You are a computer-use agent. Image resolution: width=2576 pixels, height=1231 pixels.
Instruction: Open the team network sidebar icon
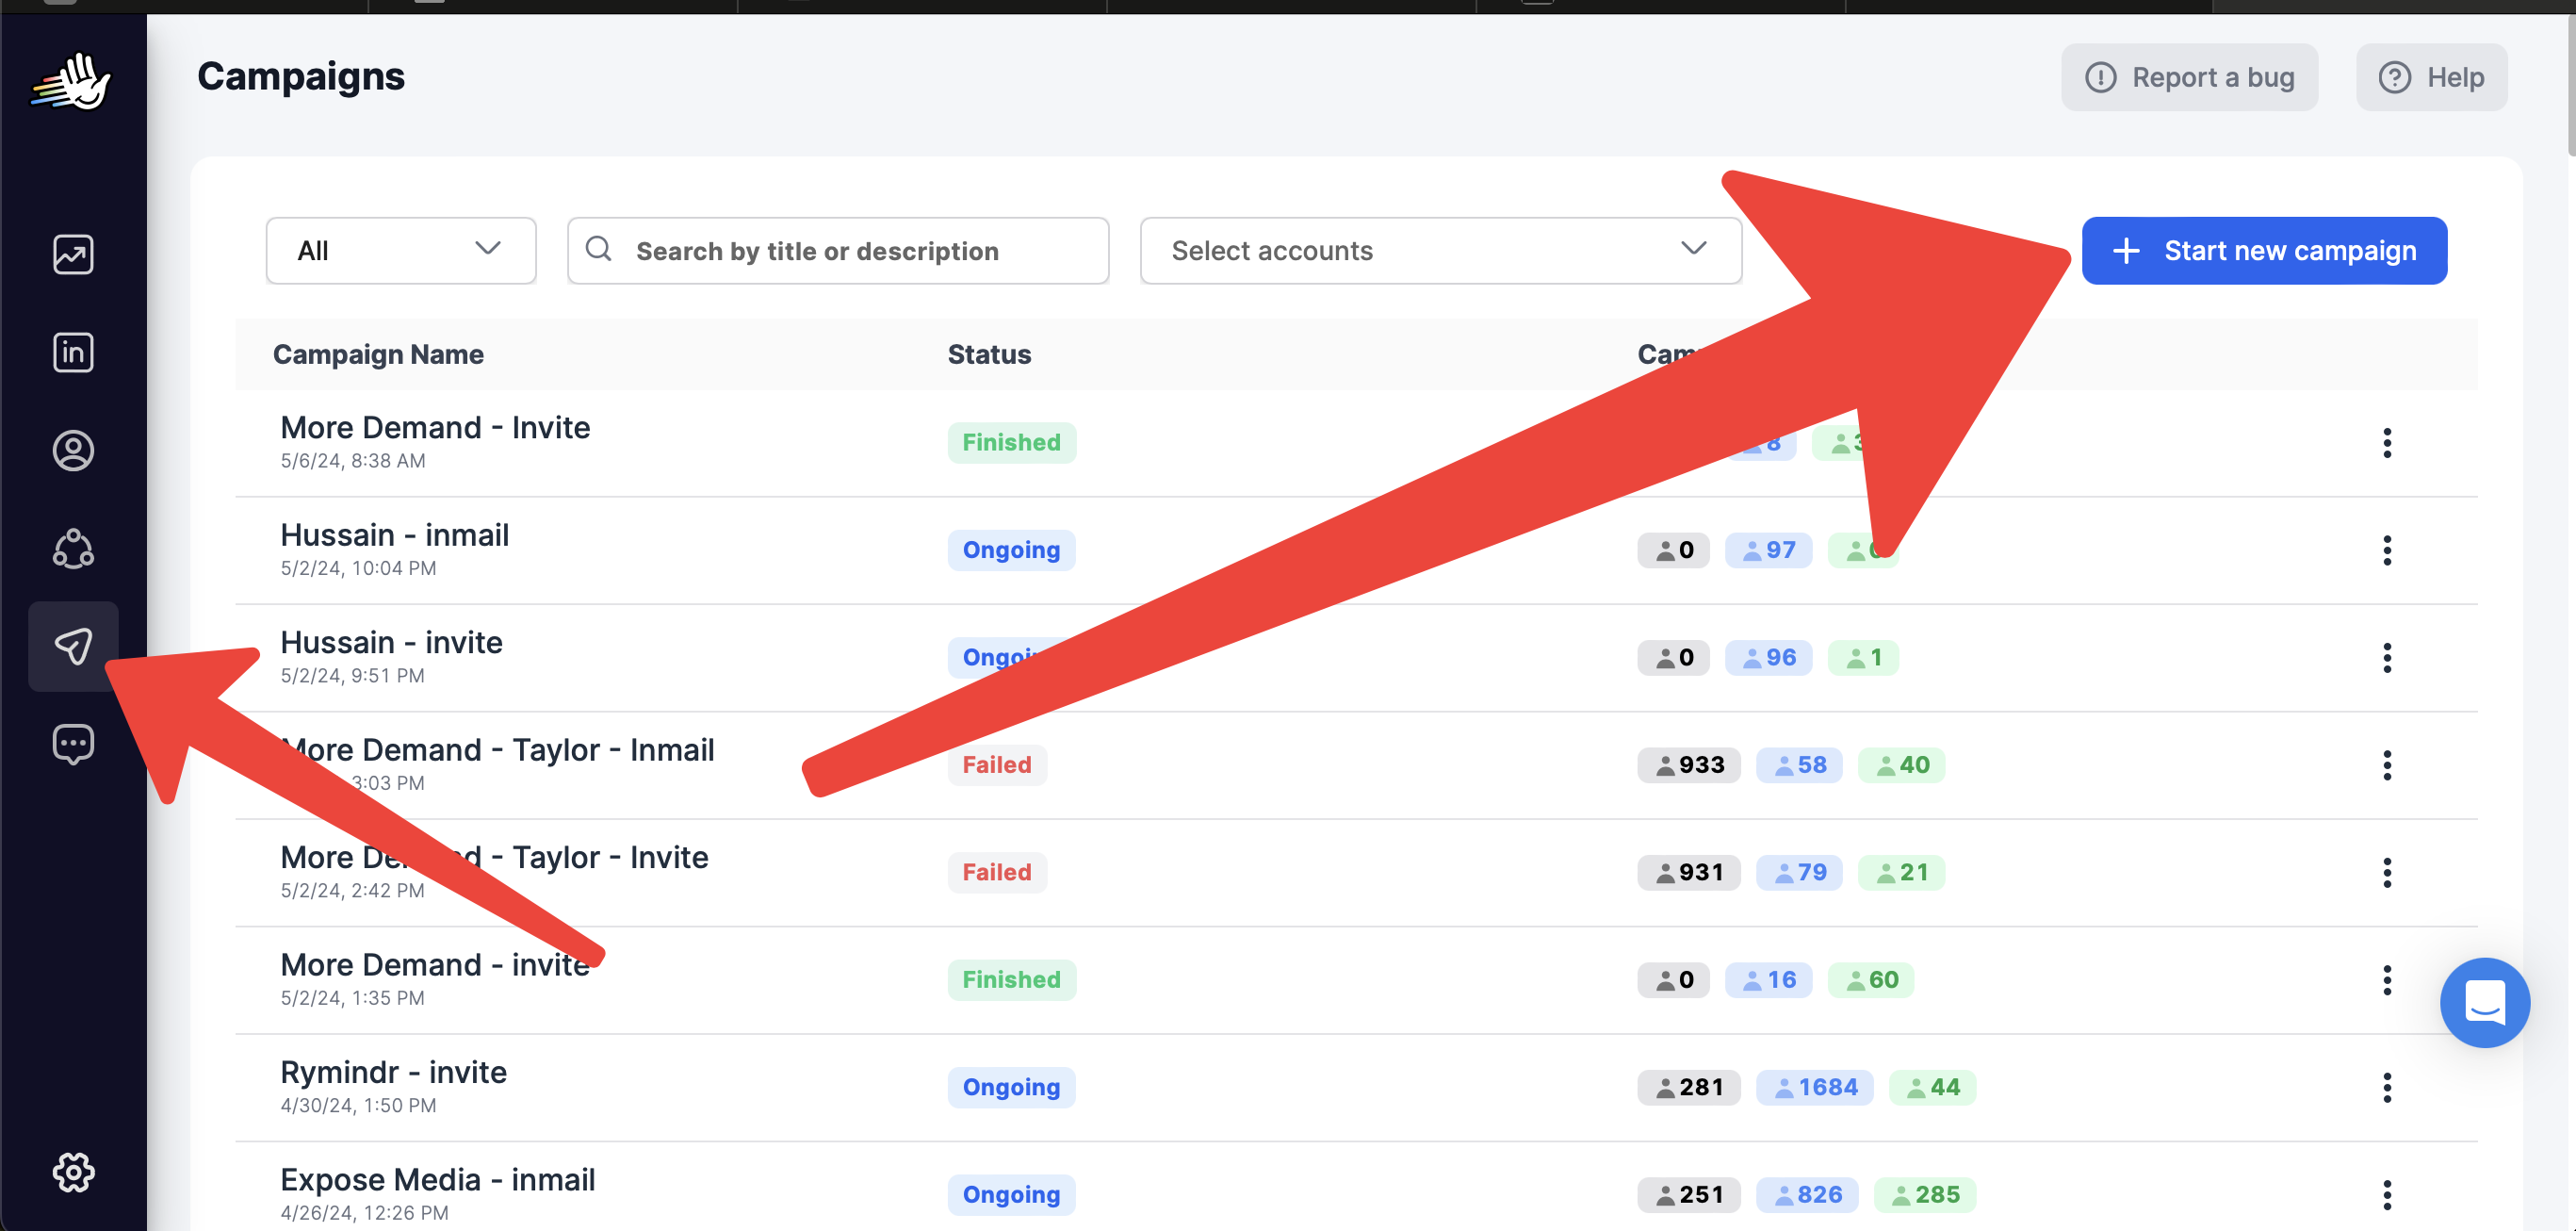[x=73, y=548]
